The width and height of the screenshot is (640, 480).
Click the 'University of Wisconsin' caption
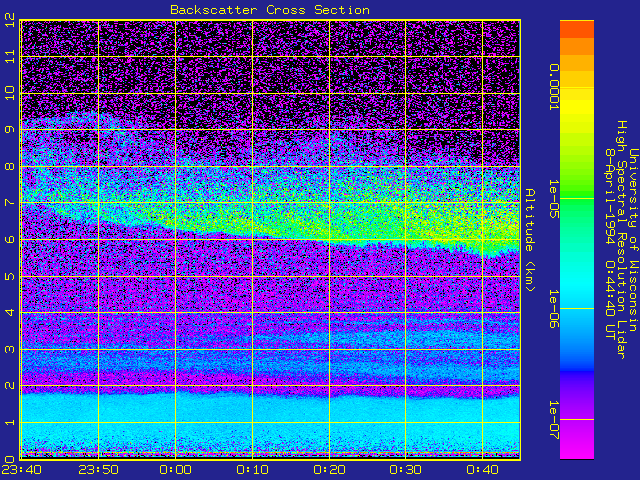(x=633, y=240)
